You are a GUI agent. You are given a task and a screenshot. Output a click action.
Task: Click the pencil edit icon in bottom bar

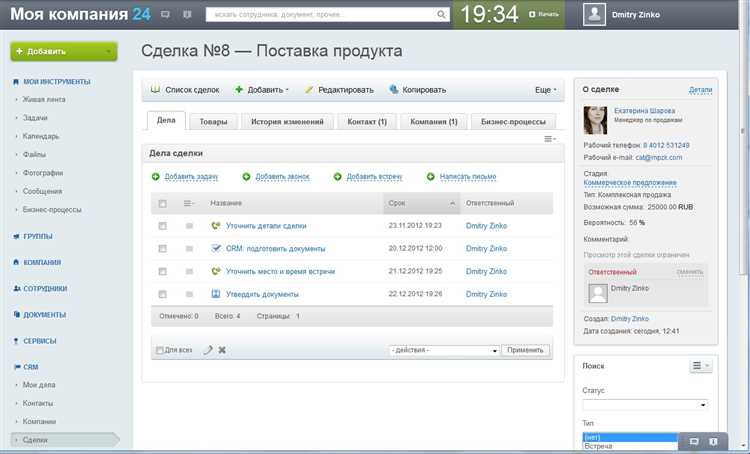pos(208,350)
